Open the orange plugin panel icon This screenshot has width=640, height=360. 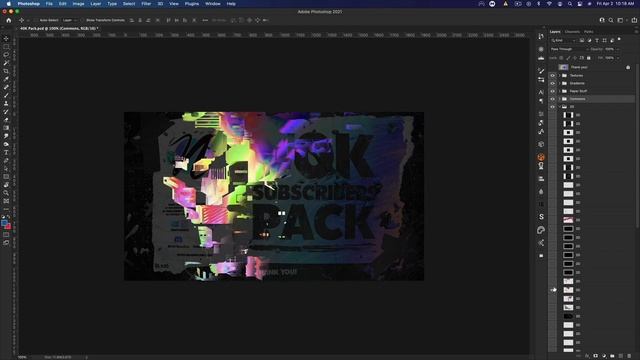click(541, 157)
